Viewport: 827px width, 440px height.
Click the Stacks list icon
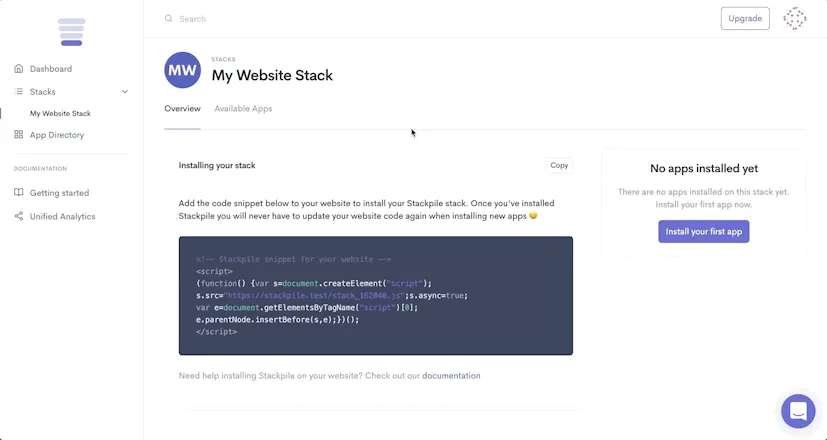coord(18,91)
